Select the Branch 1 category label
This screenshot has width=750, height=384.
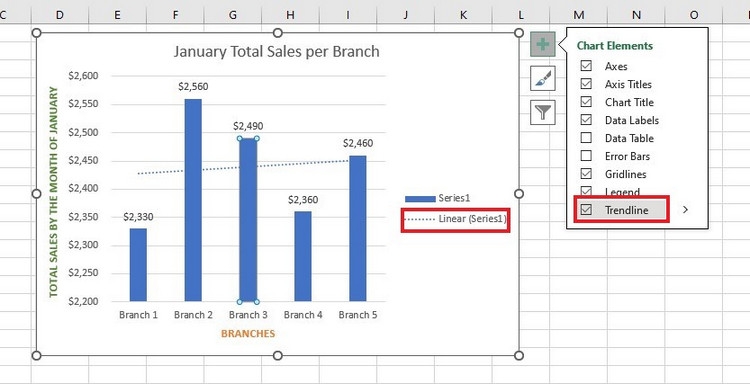coord(138,315)
